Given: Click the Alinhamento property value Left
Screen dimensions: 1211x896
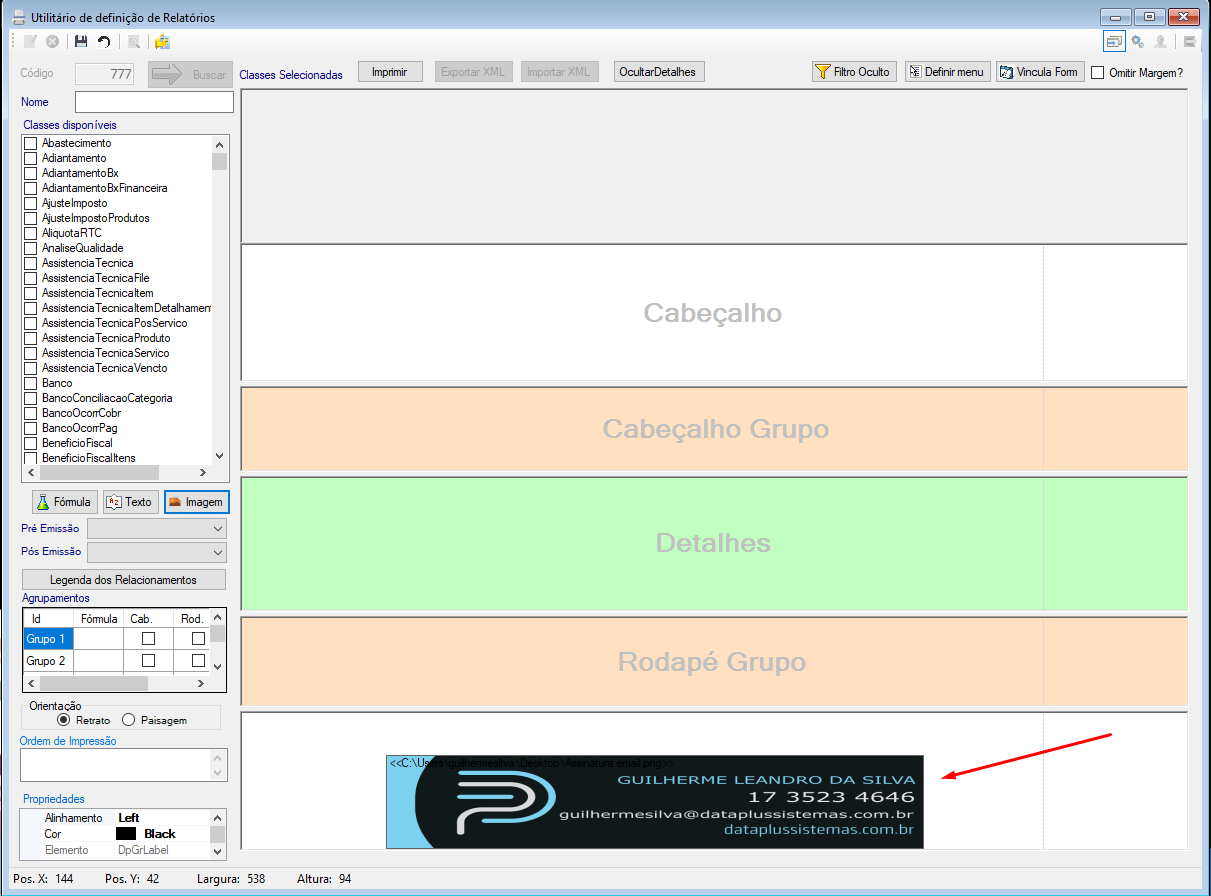Looking at the screenshot, I should [128, 817].
